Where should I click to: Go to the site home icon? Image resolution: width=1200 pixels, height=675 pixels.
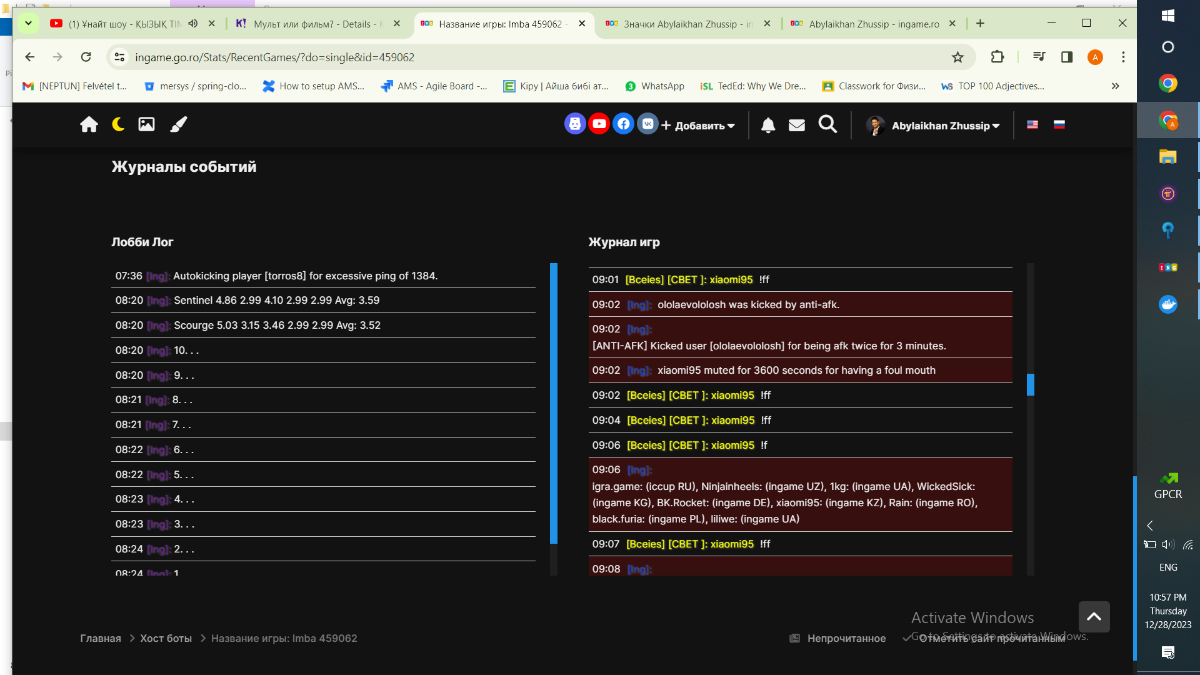pyautogui.click(x=89, y=125)
